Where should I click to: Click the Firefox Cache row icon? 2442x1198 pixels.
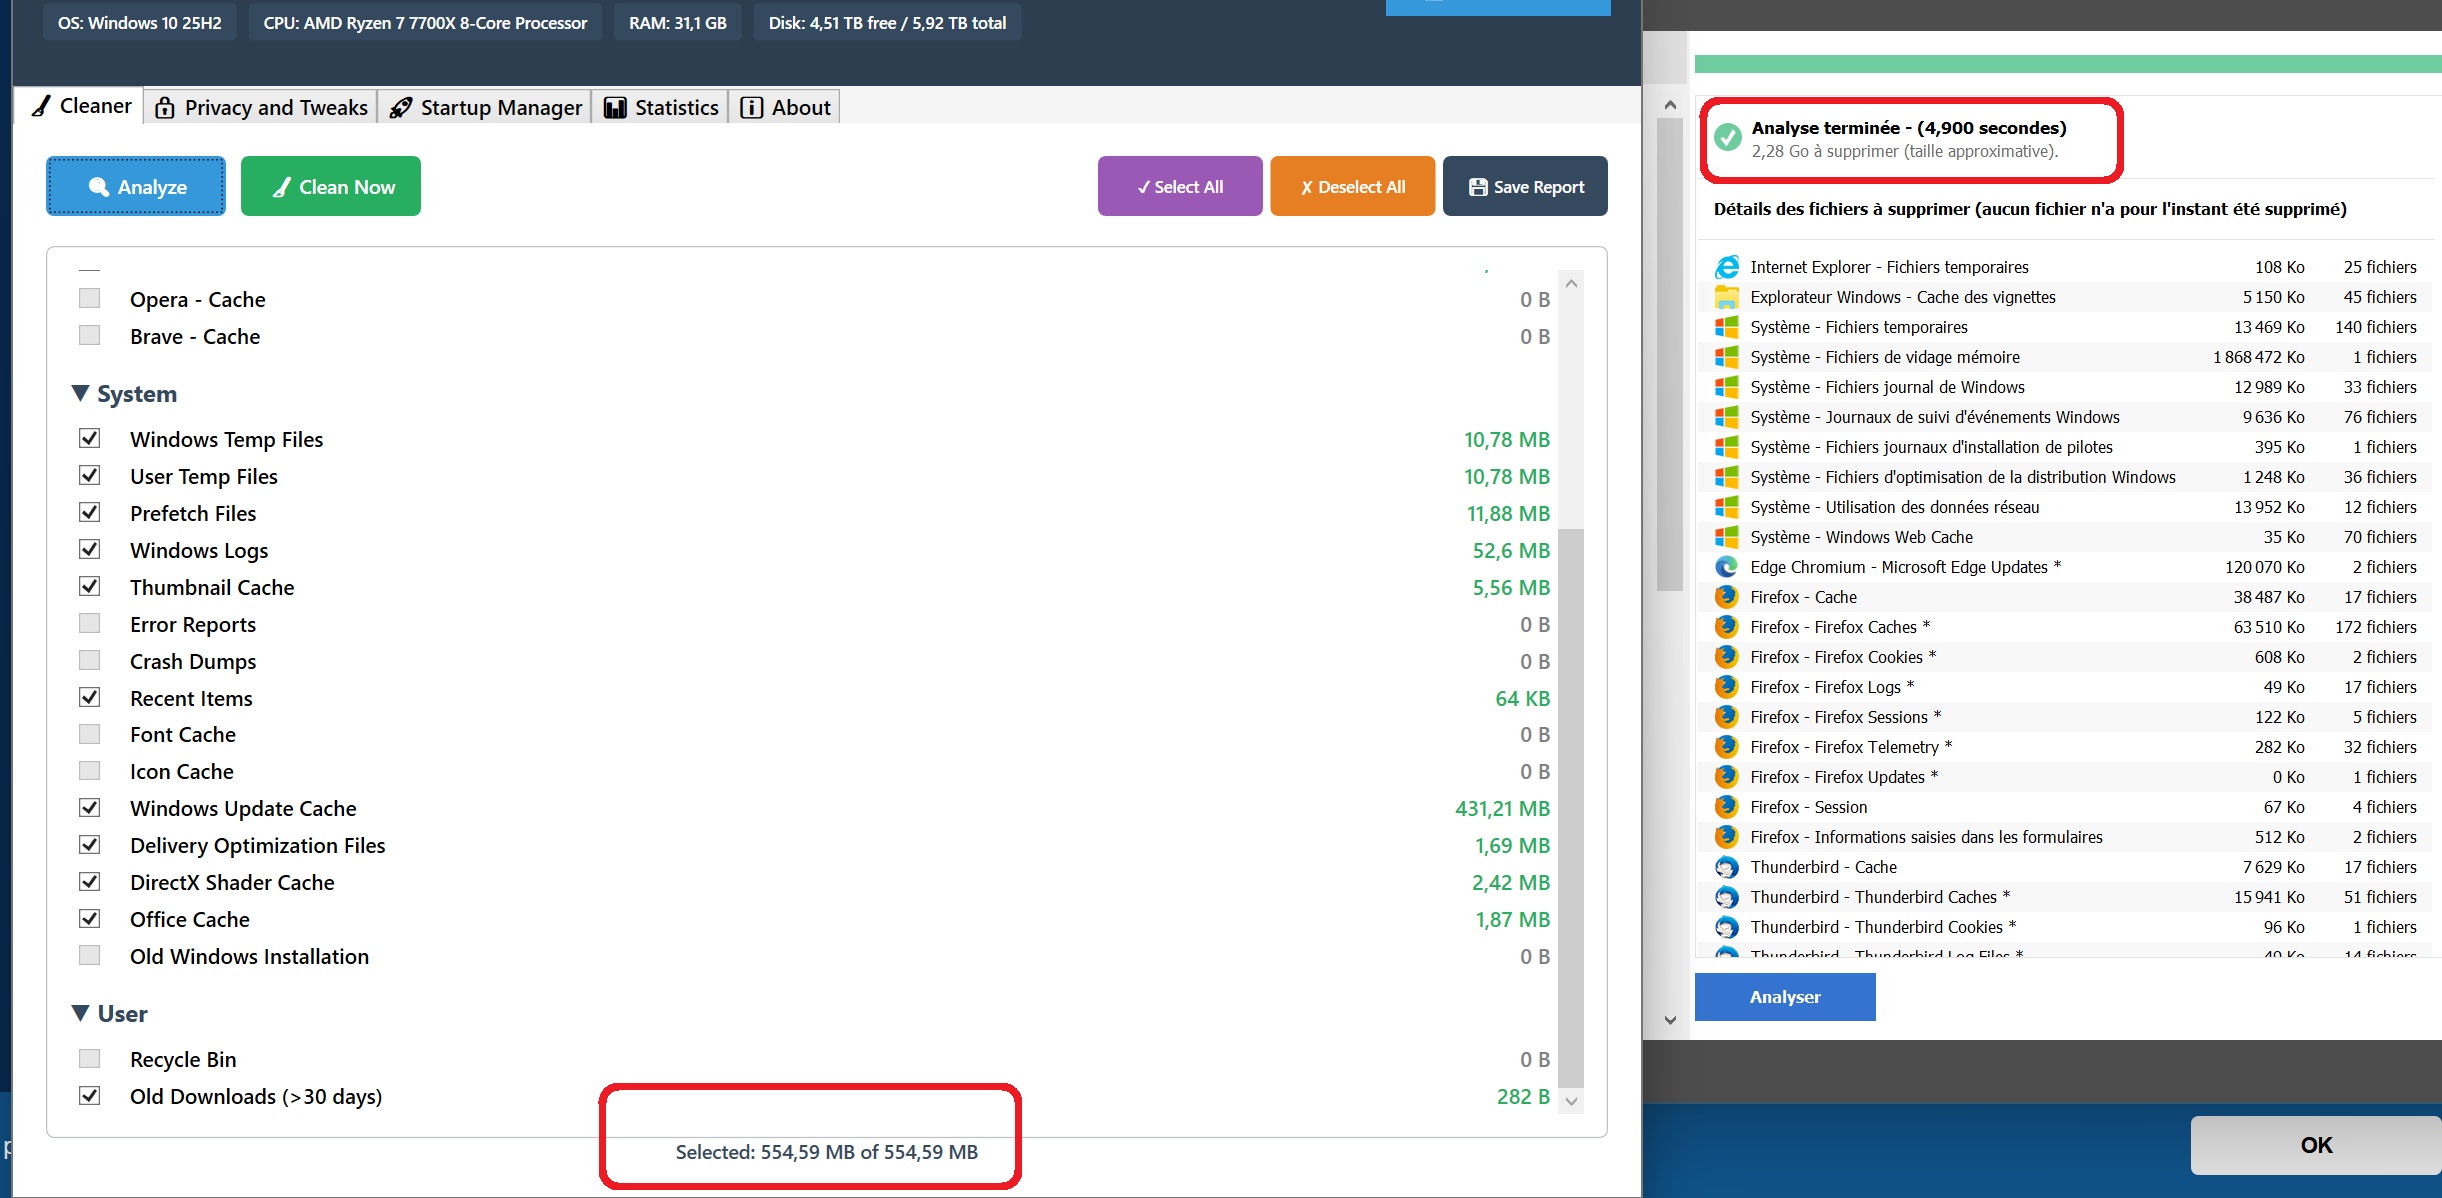(1726, 597)
